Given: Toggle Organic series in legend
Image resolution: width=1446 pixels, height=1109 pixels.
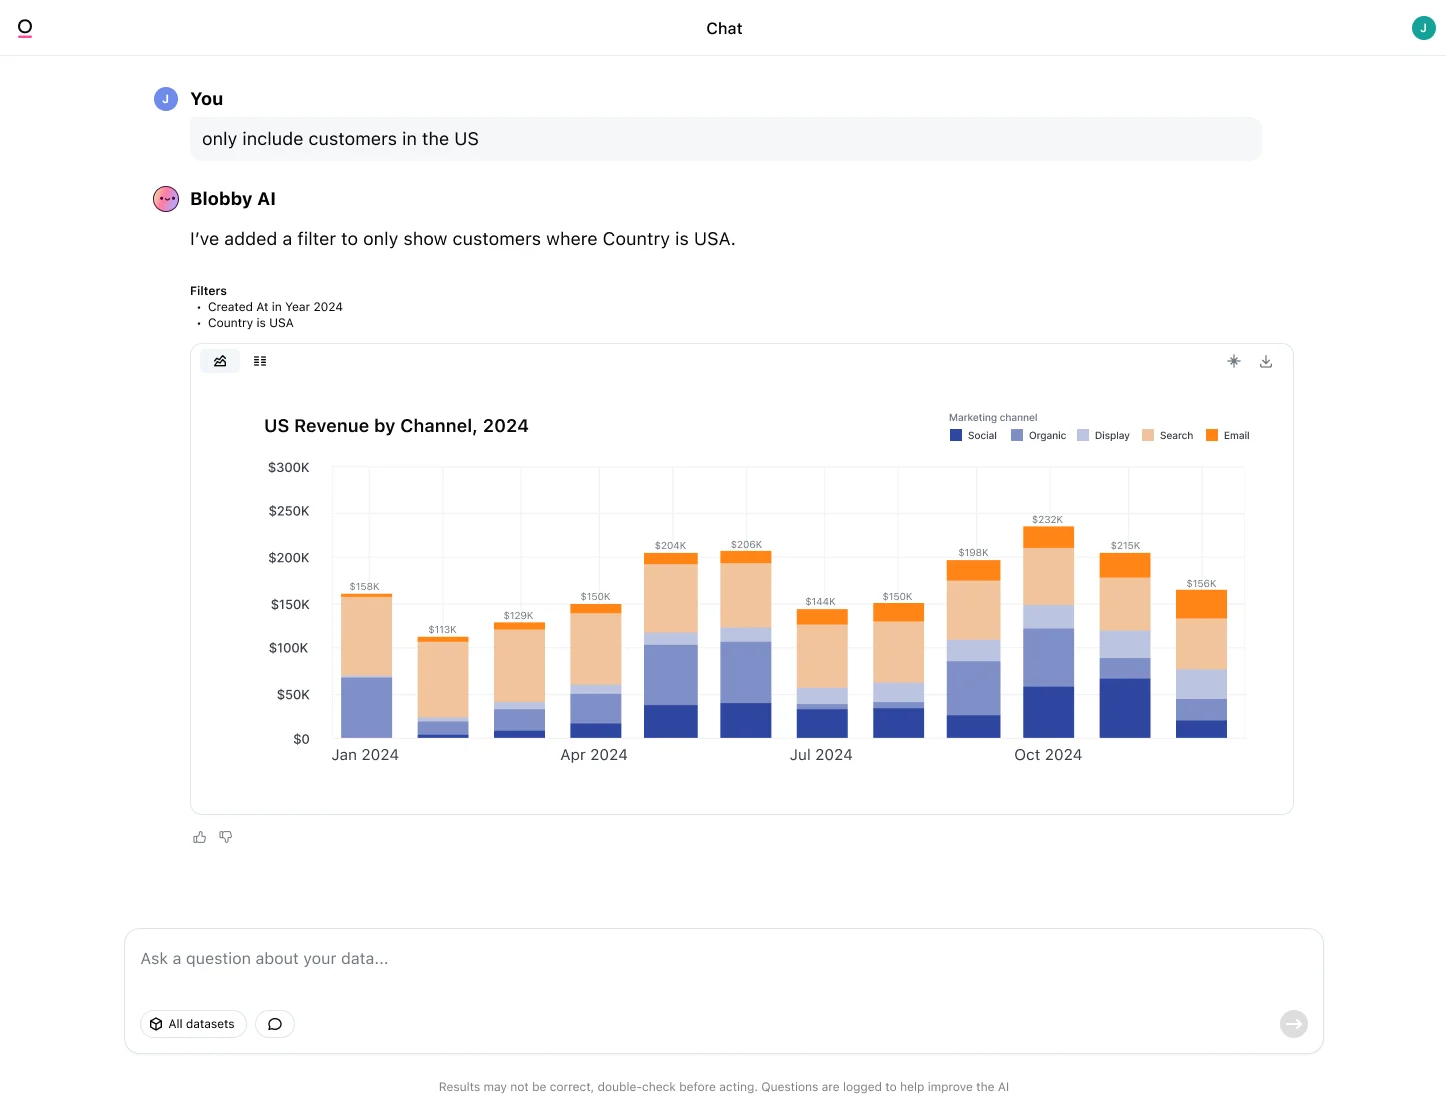Looking at the screenshot, I should pos(1038,435).
